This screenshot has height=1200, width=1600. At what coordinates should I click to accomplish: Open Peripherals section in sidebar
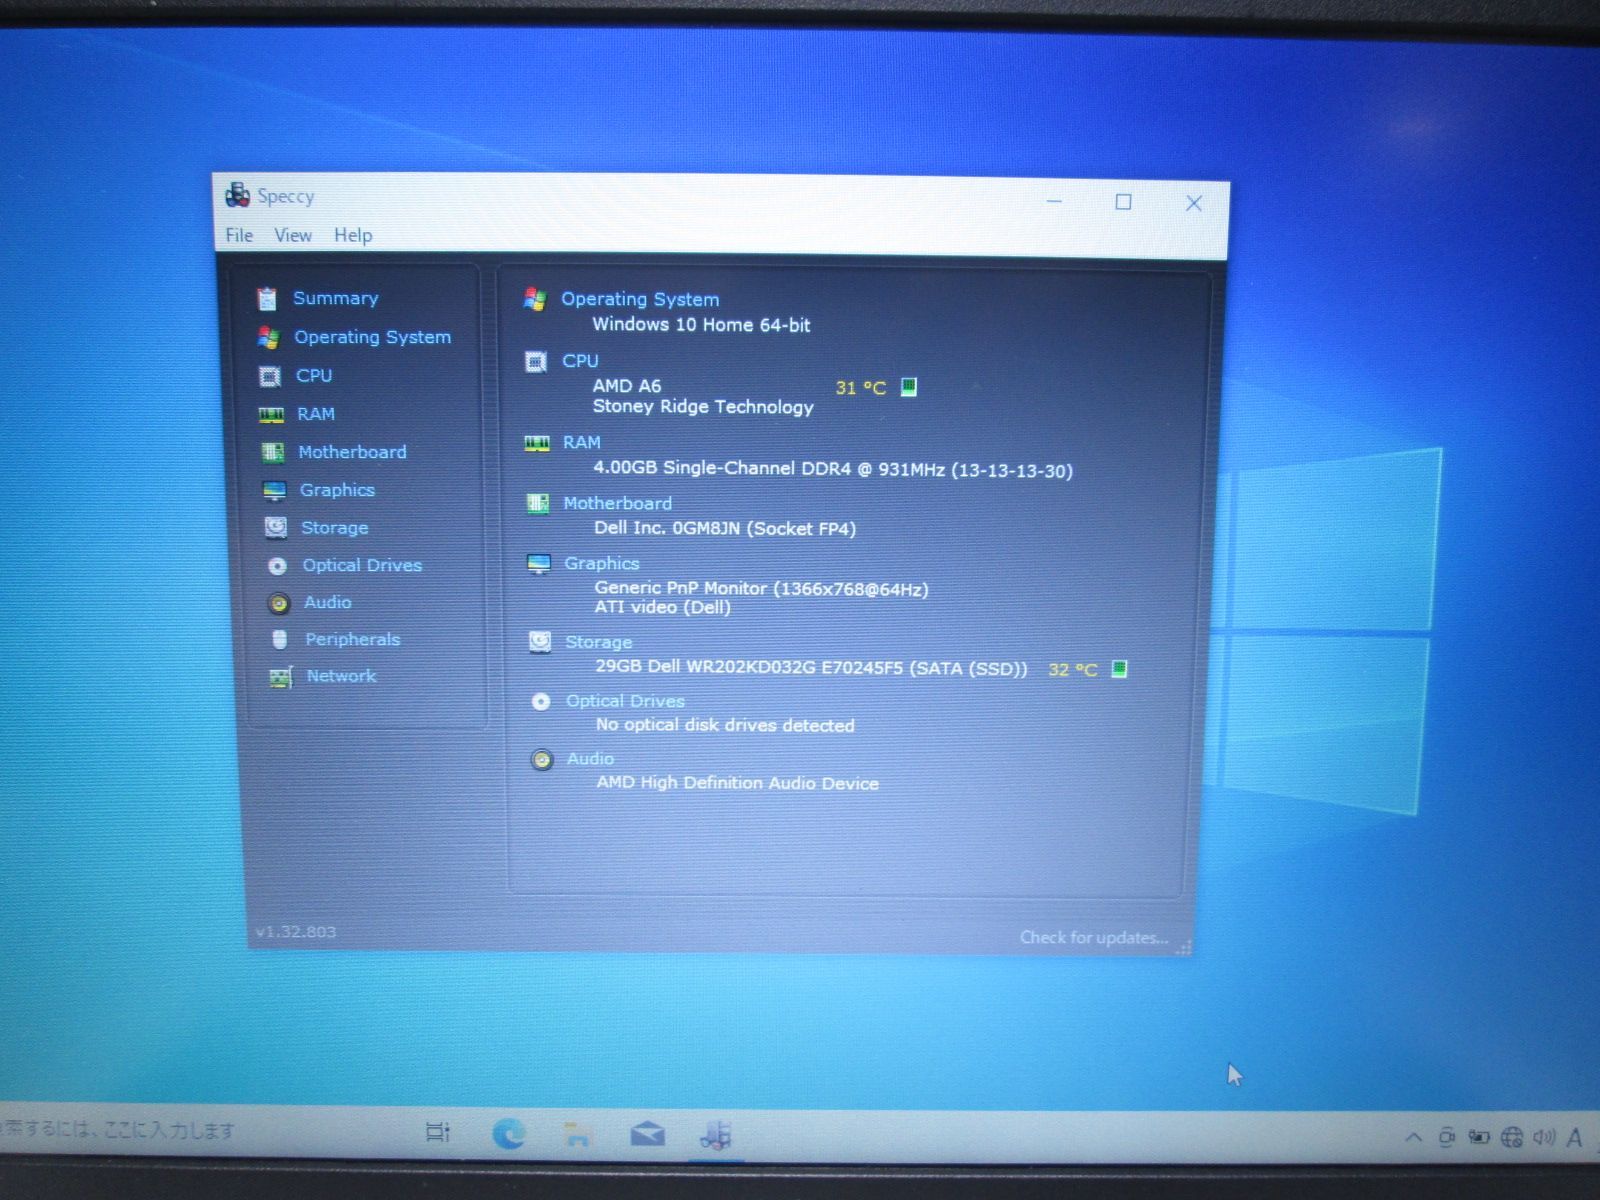(x=352, y=639)
